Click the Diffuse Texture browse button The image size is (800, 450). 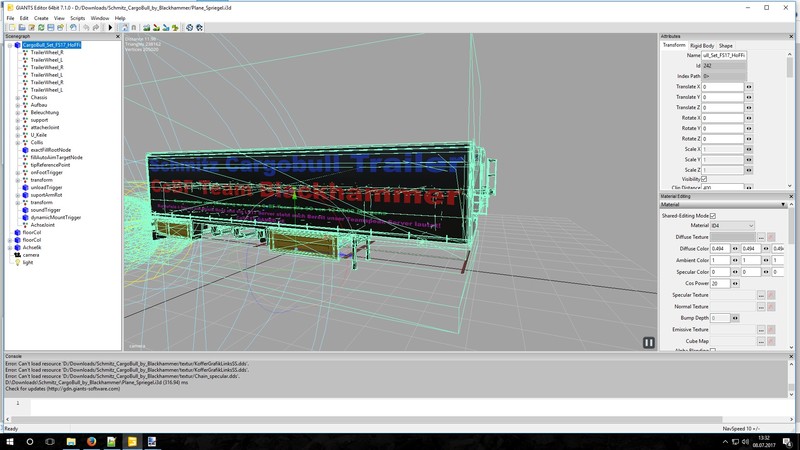(760, 236)
